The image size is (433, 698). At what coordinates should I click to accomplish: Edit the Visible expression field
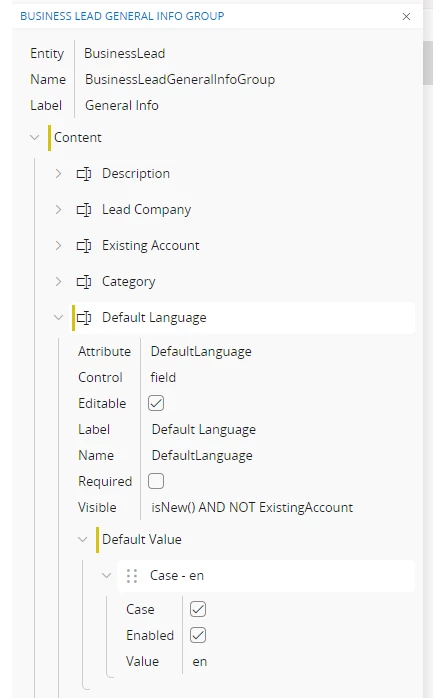coord(252,507)
